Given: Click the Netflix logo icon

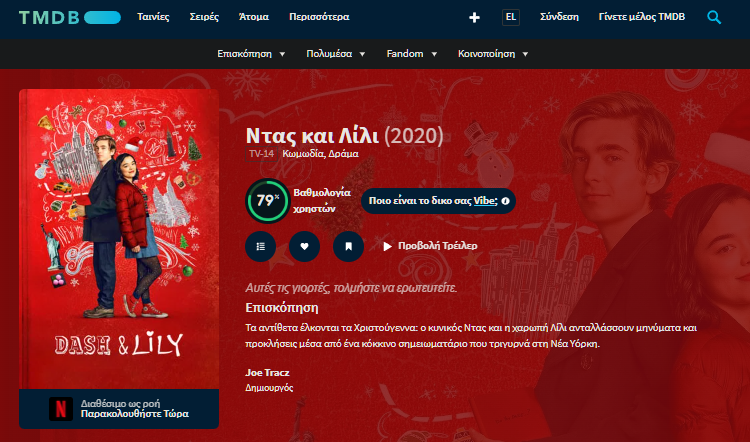Looking at the screenshot, I should 61,409.
